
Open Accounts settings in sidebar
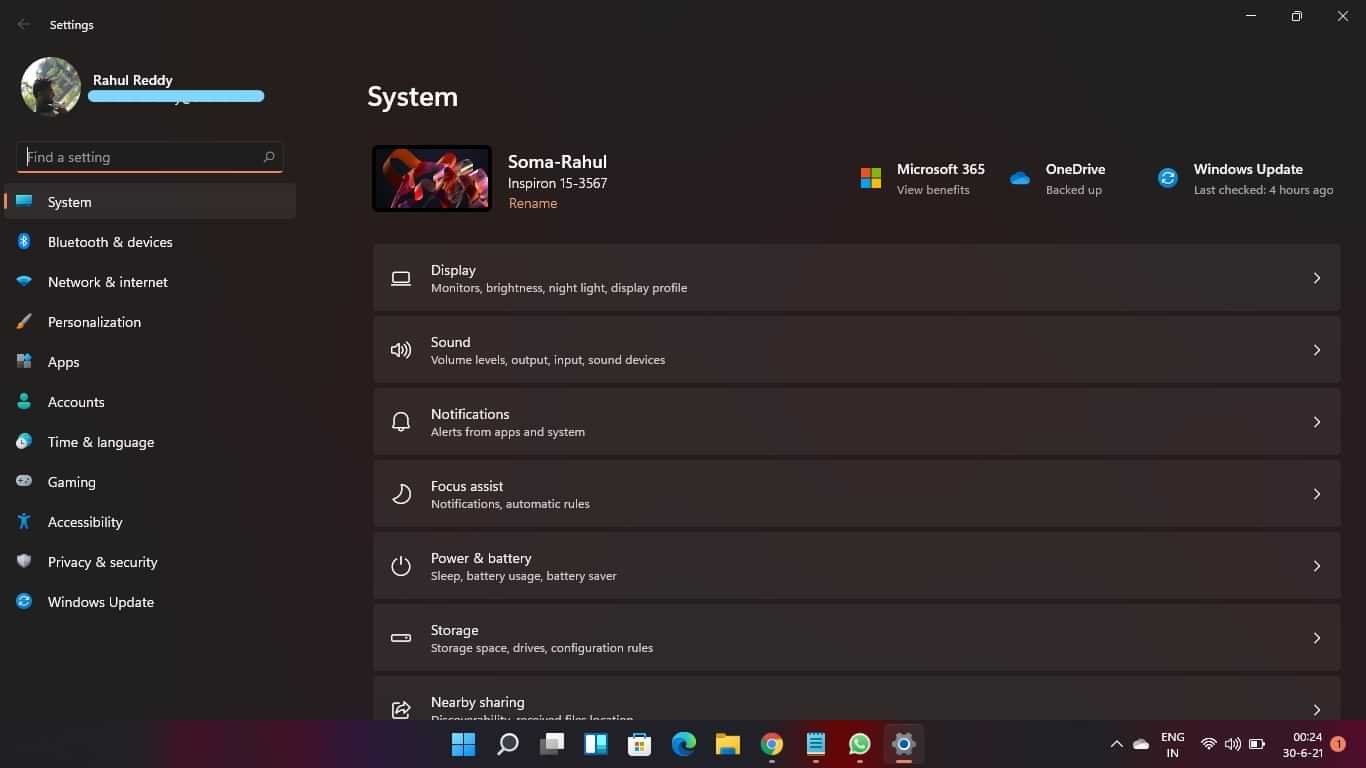click(150, 402)
